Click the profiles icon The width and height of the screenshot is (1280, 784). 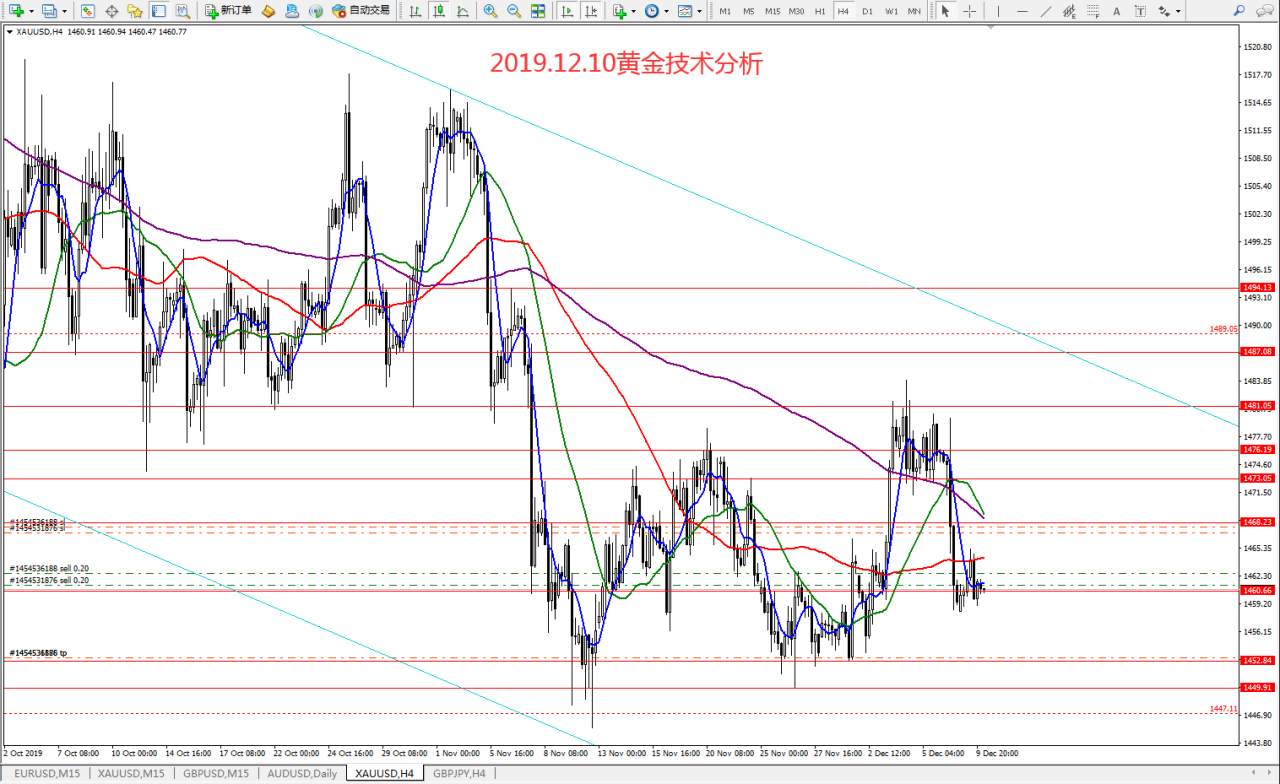tap(49, 10)
